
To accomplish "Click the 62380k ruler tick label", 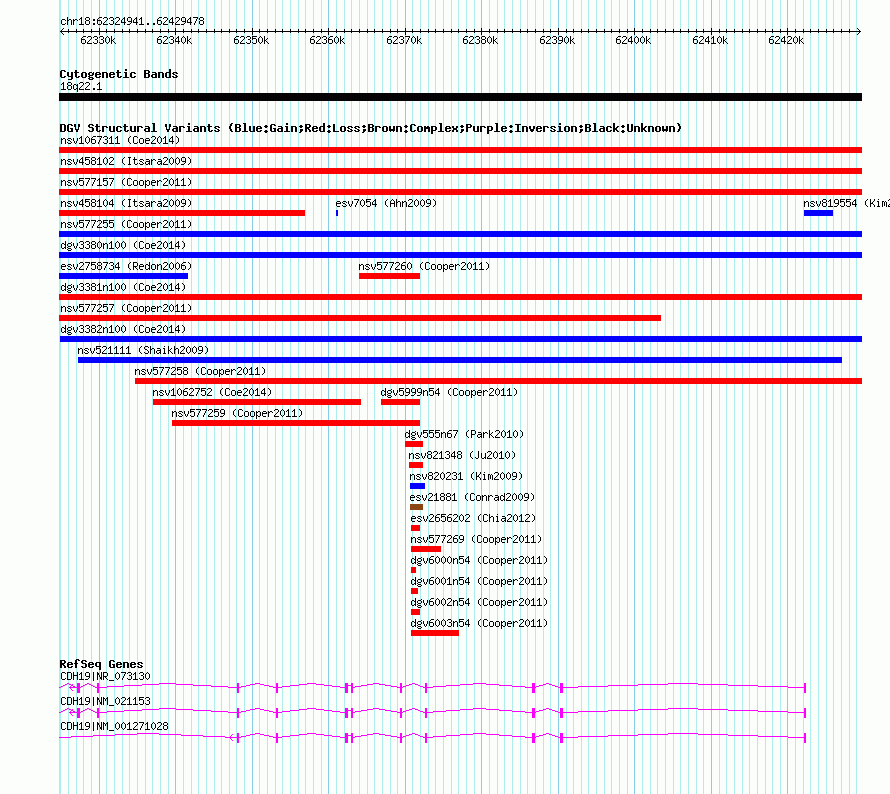I will click(480, 40).
